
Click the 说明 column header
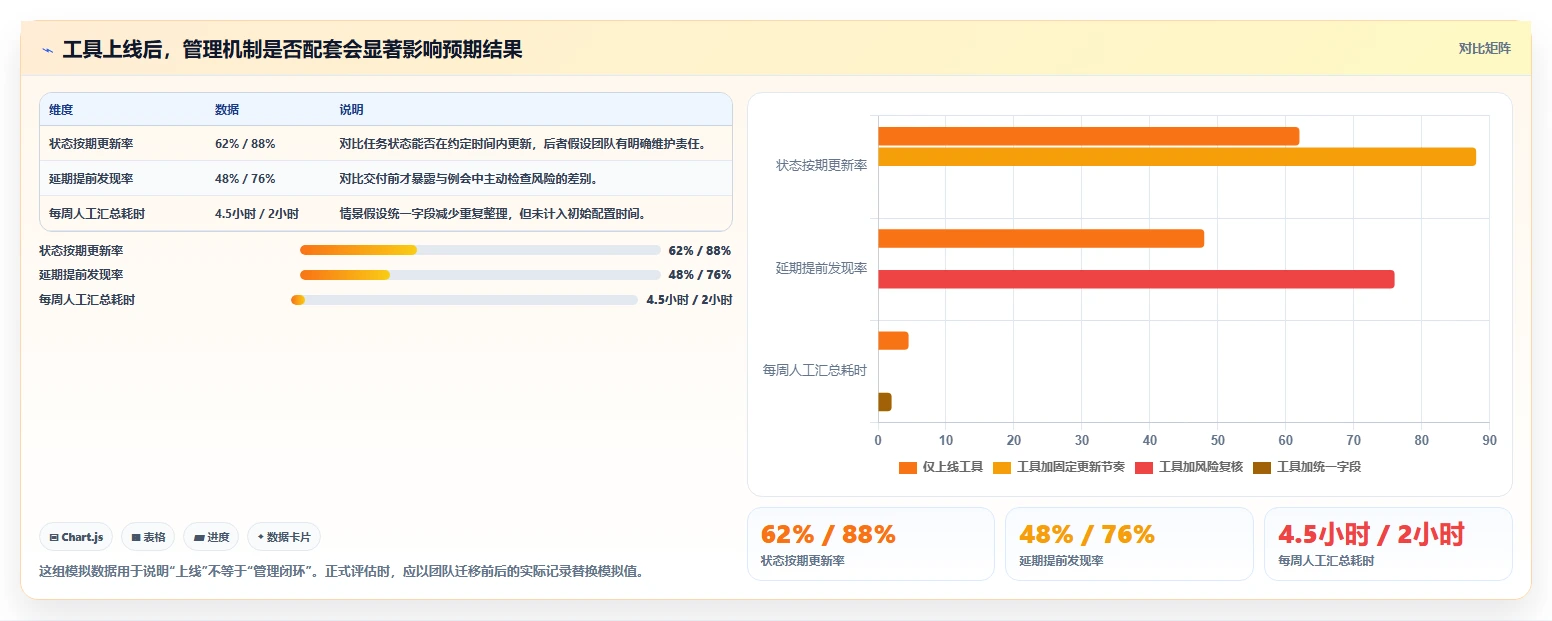351,110
